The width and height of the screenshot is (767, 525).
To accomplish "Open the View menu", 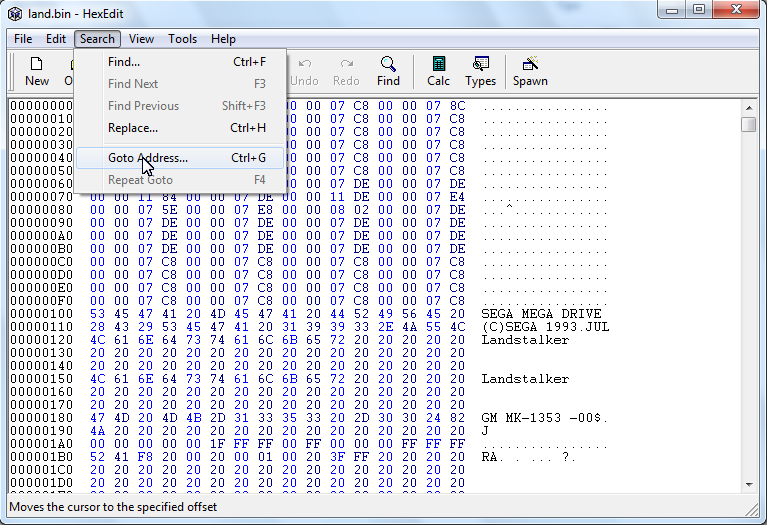I will [141, 39].
